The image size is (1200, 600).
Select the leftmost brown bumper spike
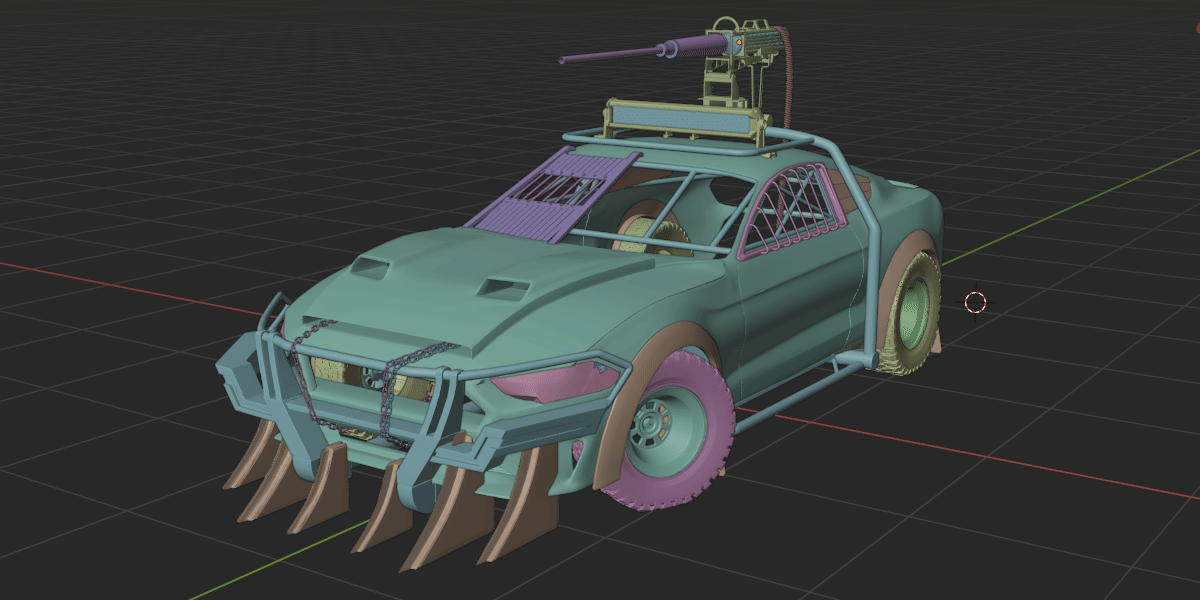tap(250, 455)
